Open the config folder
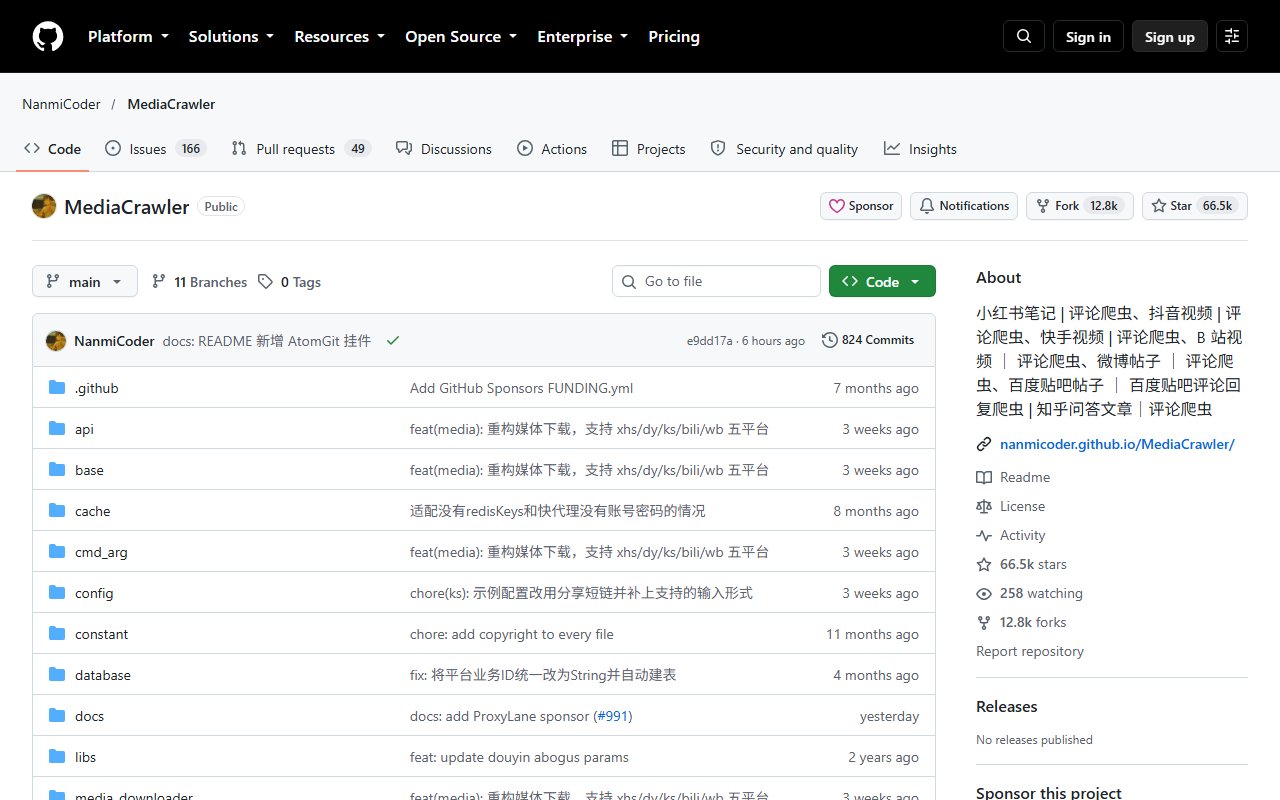Viewport: 1280px width, 800px height. click(x=94, y=593)
